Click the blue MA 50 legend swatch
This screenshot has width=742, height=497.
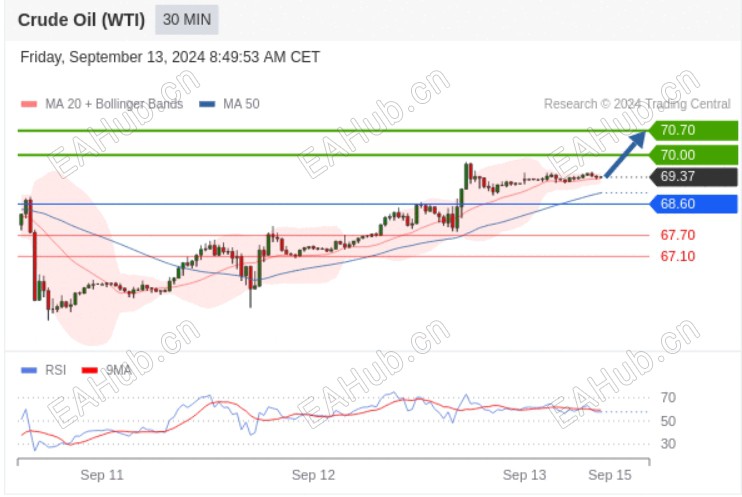coord(206,104)
